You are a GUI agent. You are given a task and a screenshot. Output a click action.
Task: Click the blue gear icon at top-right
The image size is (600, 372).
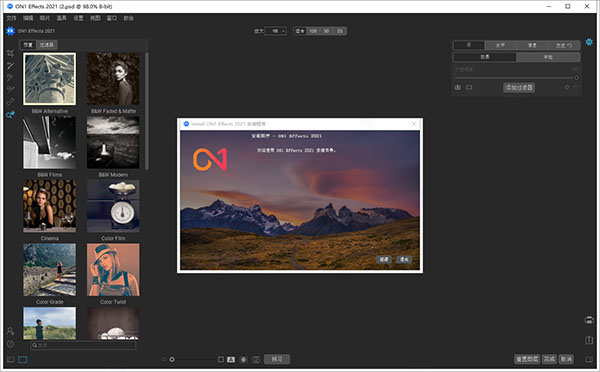589,42
